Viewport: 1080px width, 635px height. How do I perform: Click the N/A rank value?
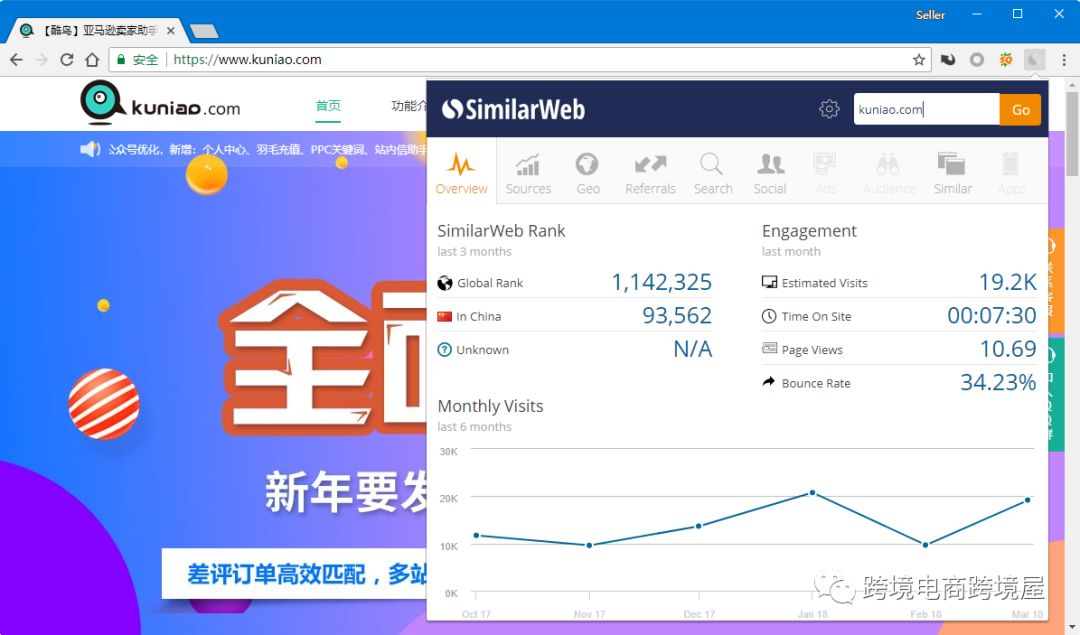tap(692, 349)
